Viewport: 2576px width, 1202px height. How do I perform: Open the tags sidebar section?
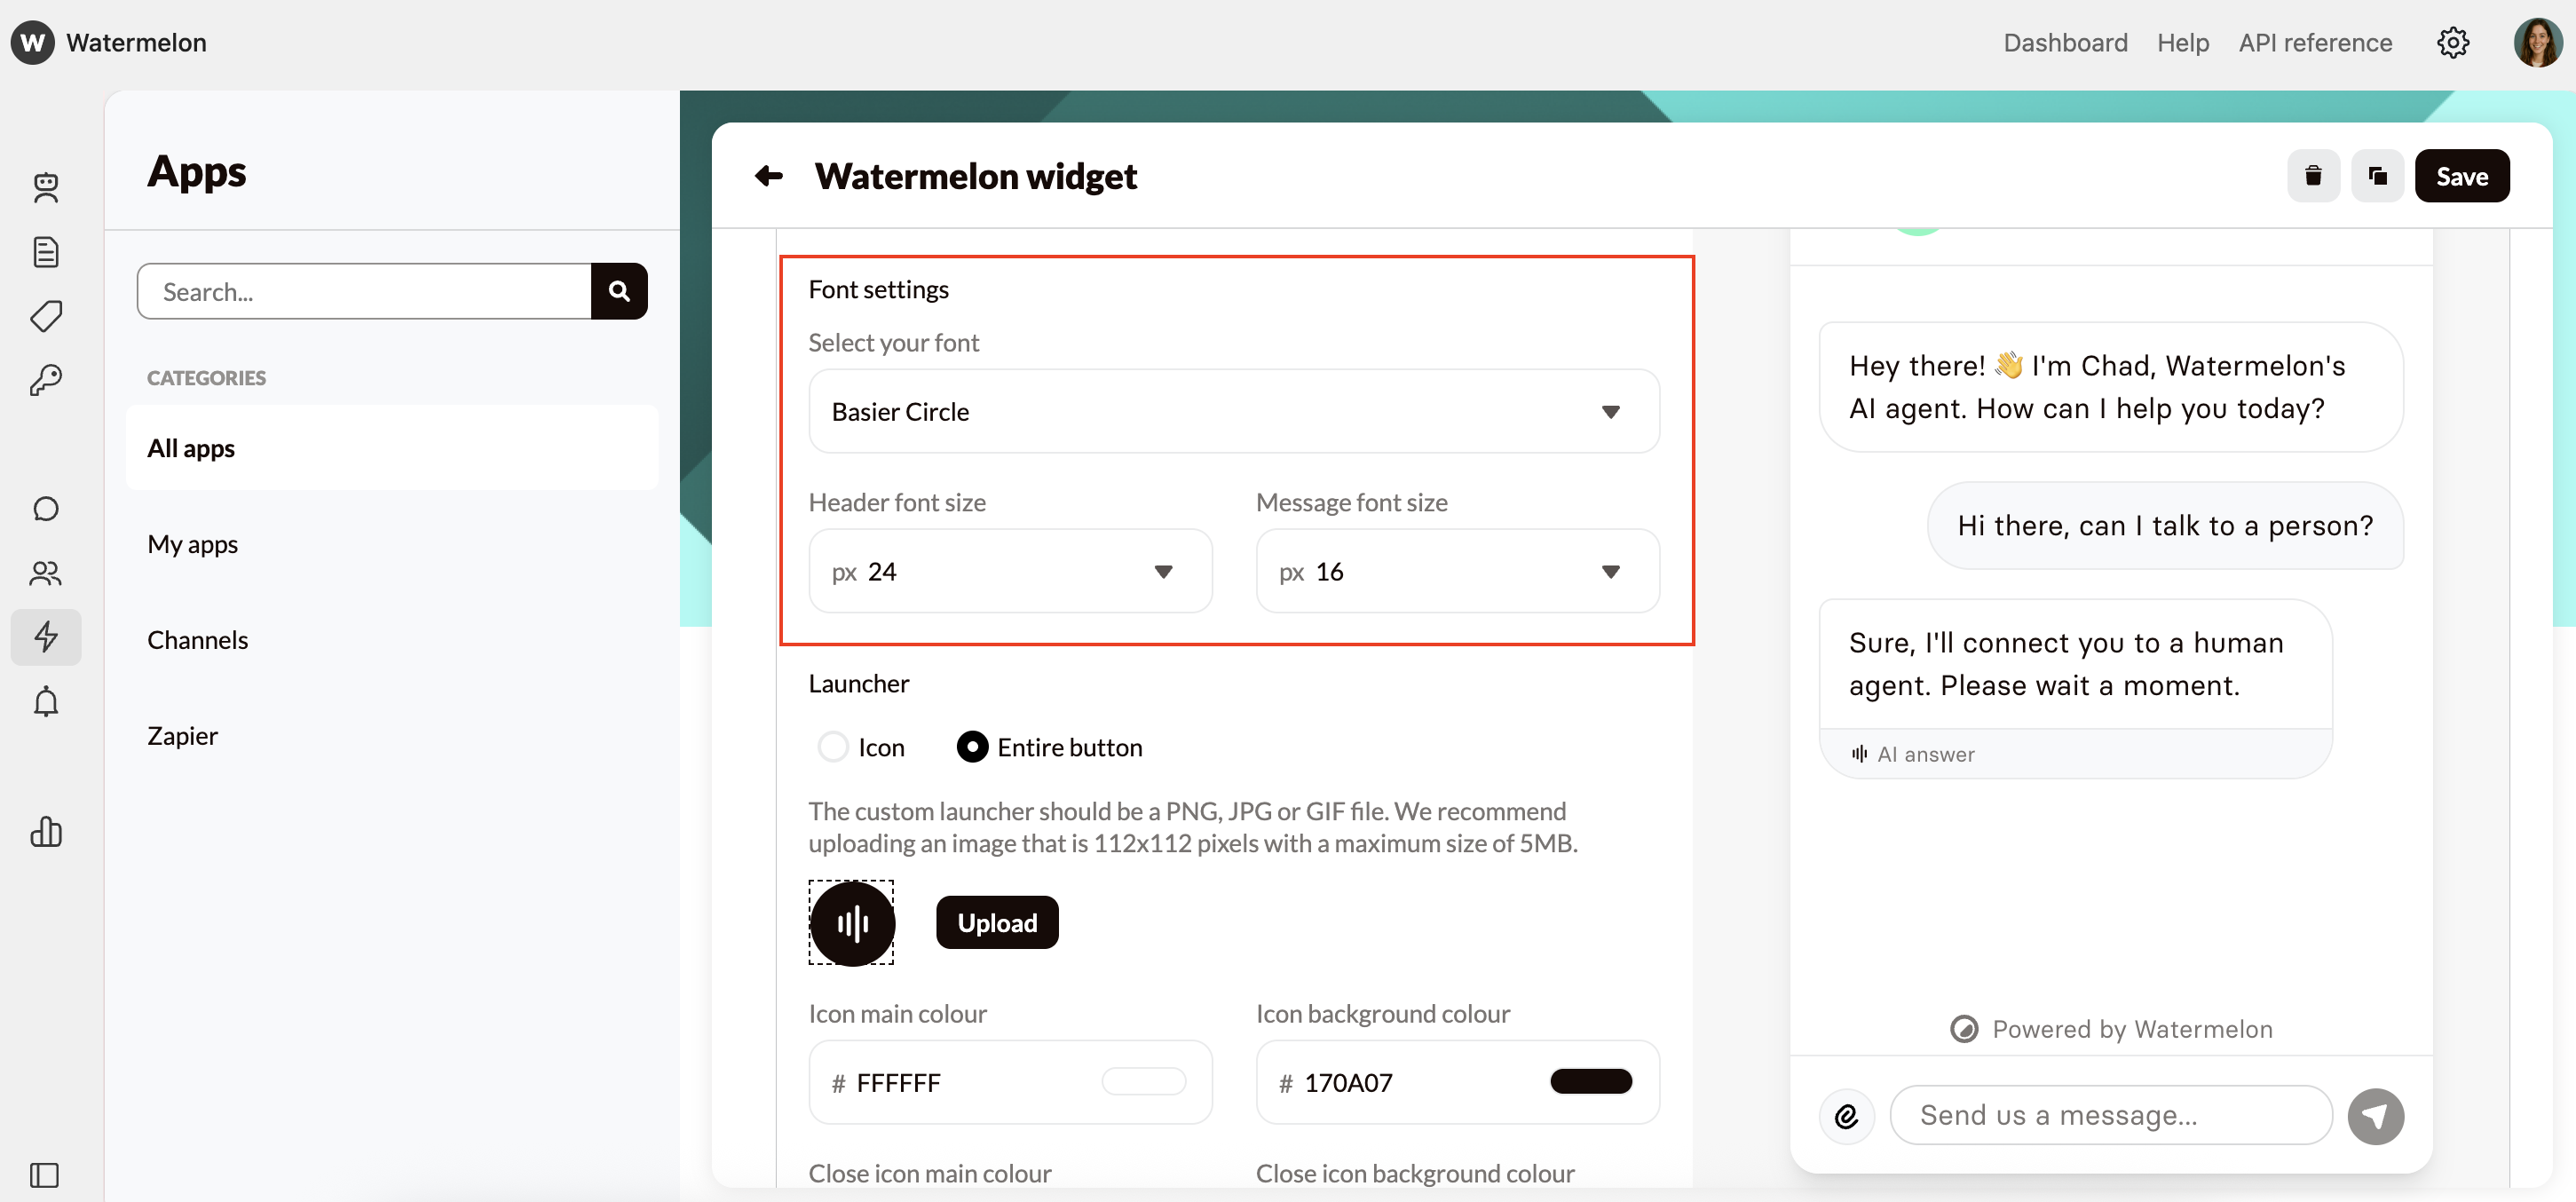click(x=46, y=316)
